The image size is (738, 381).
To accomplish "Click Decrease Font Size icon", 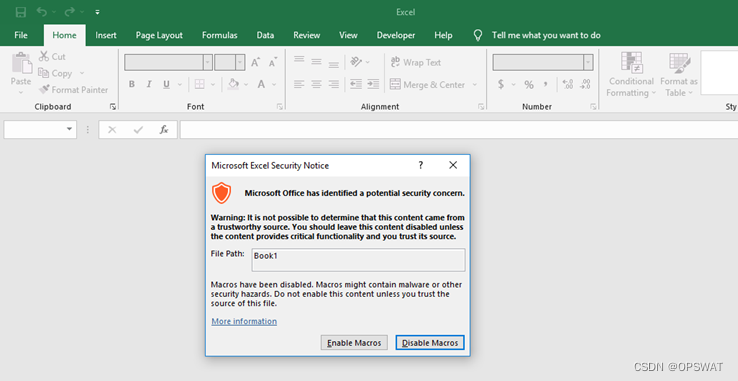I will [x=273, y=62].
